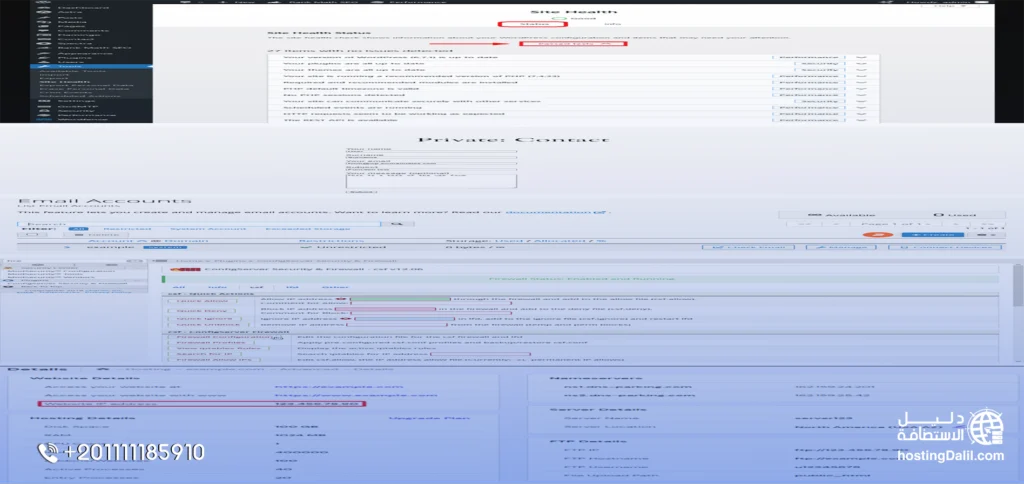This screenshot has height=484, width=1024.
Task: Expand the 'PHP default timezone is valid' row
Action: [x=573, y=89]
